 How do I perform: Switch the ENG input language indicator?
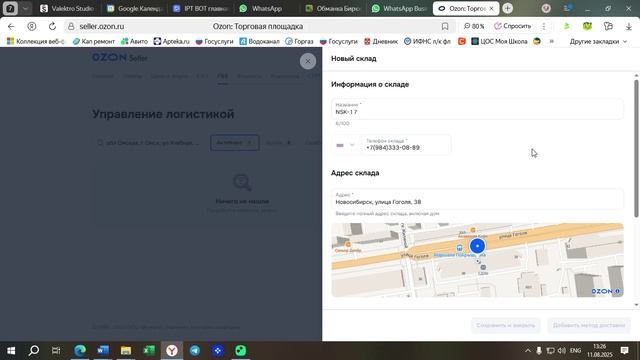576,350
